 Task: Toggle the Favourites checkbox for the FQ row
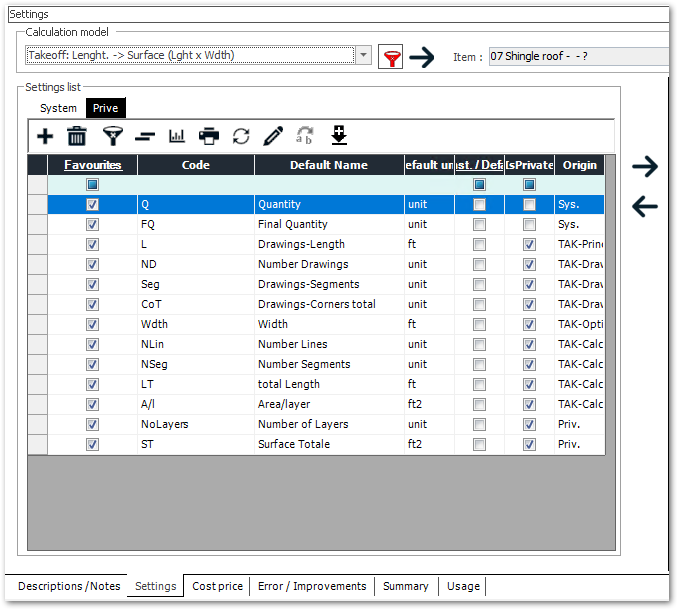tap(92, 225)
